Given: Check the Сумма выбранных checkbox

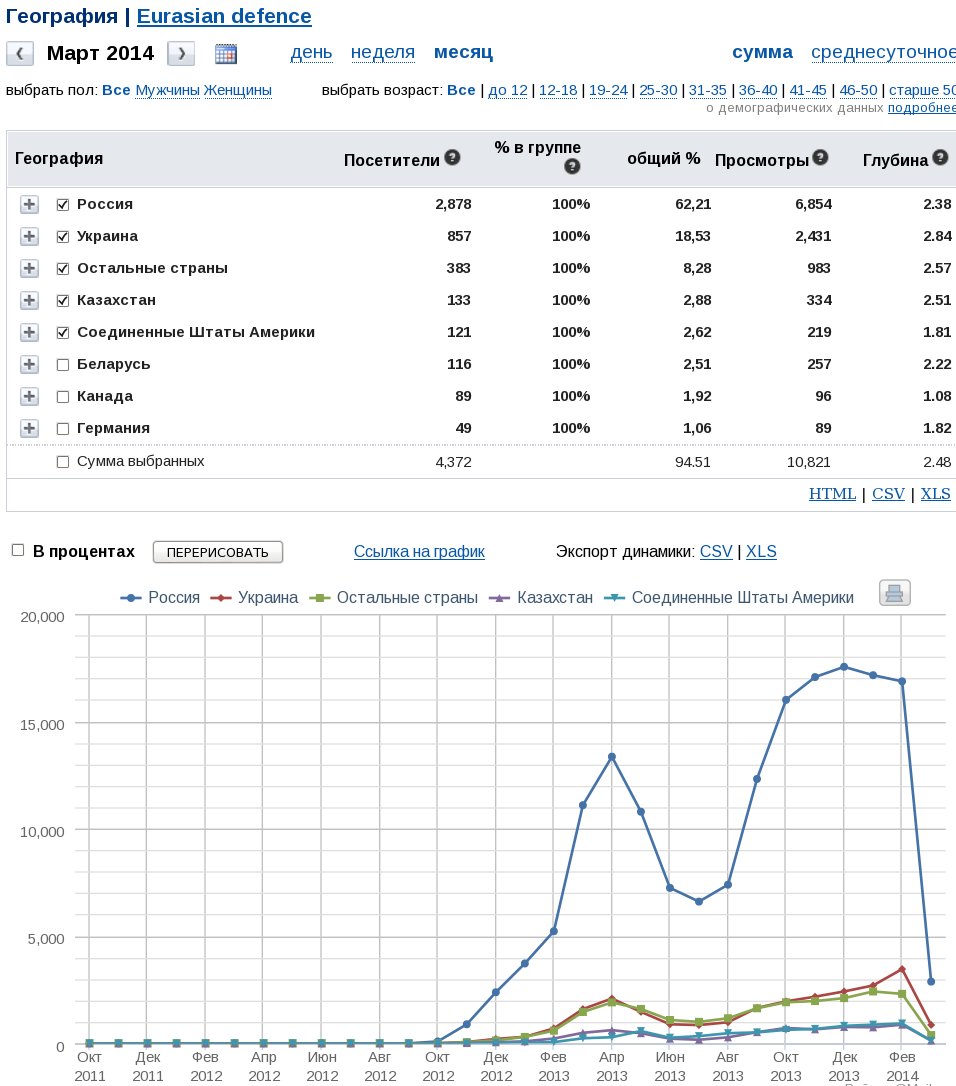Looking at the screenshot, I should click(x=63, y=462).
